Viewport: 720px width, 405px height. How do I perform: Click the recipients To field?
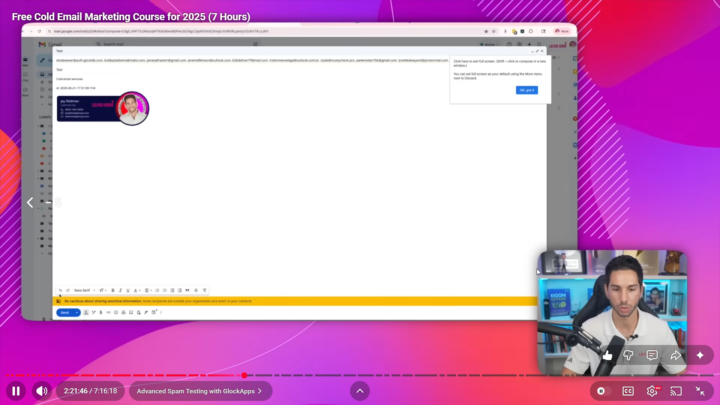[252, 61]
